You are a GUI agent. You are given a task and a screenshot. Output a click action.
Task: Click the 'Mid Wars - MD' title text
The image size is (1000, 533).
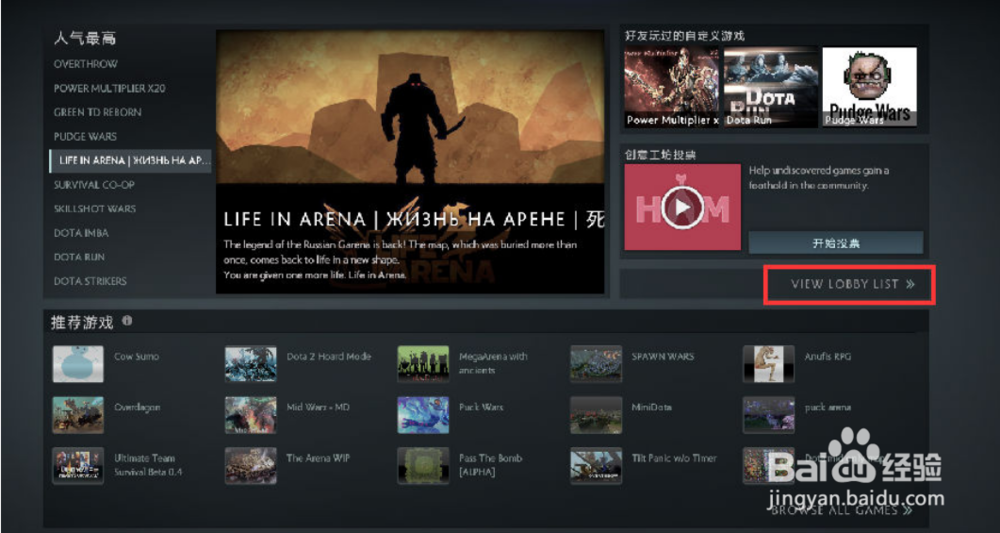click(318, 407)
